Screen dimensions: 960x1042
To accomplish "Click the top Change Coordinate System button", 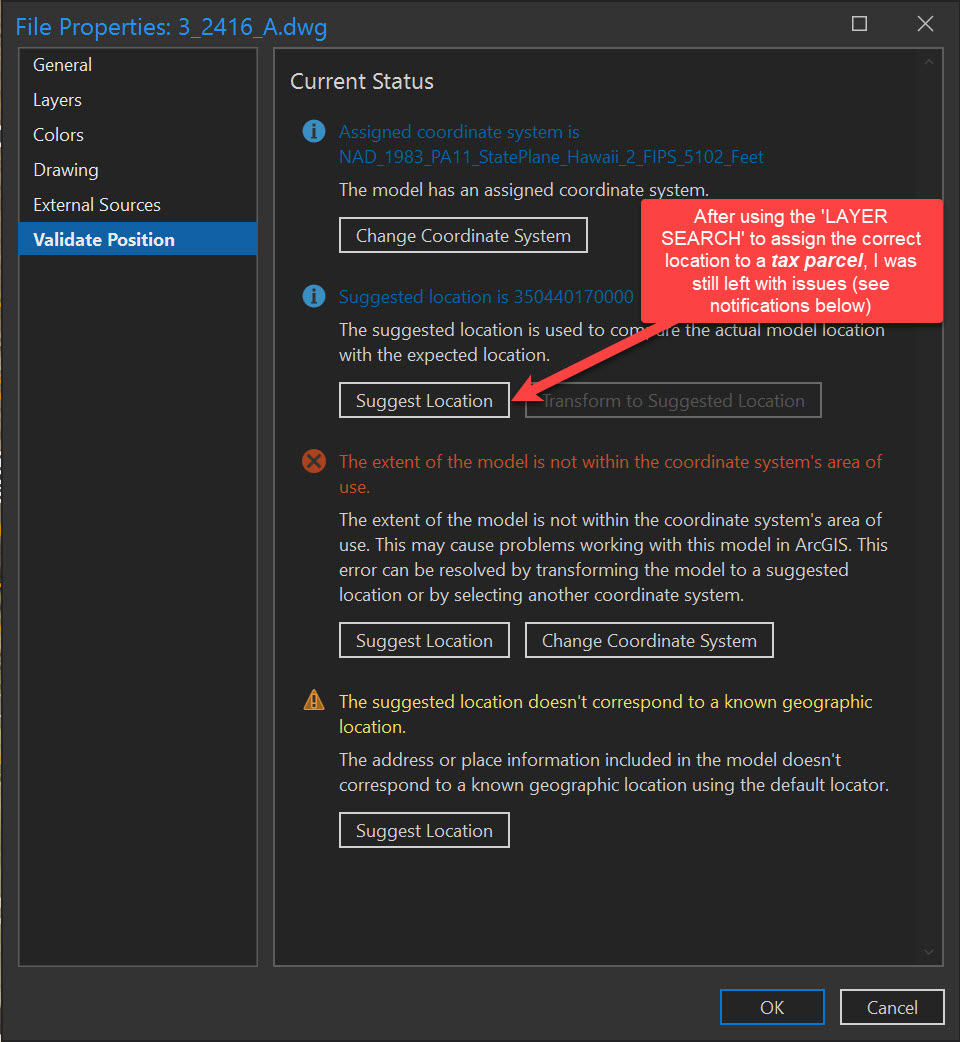I will 463,235.
